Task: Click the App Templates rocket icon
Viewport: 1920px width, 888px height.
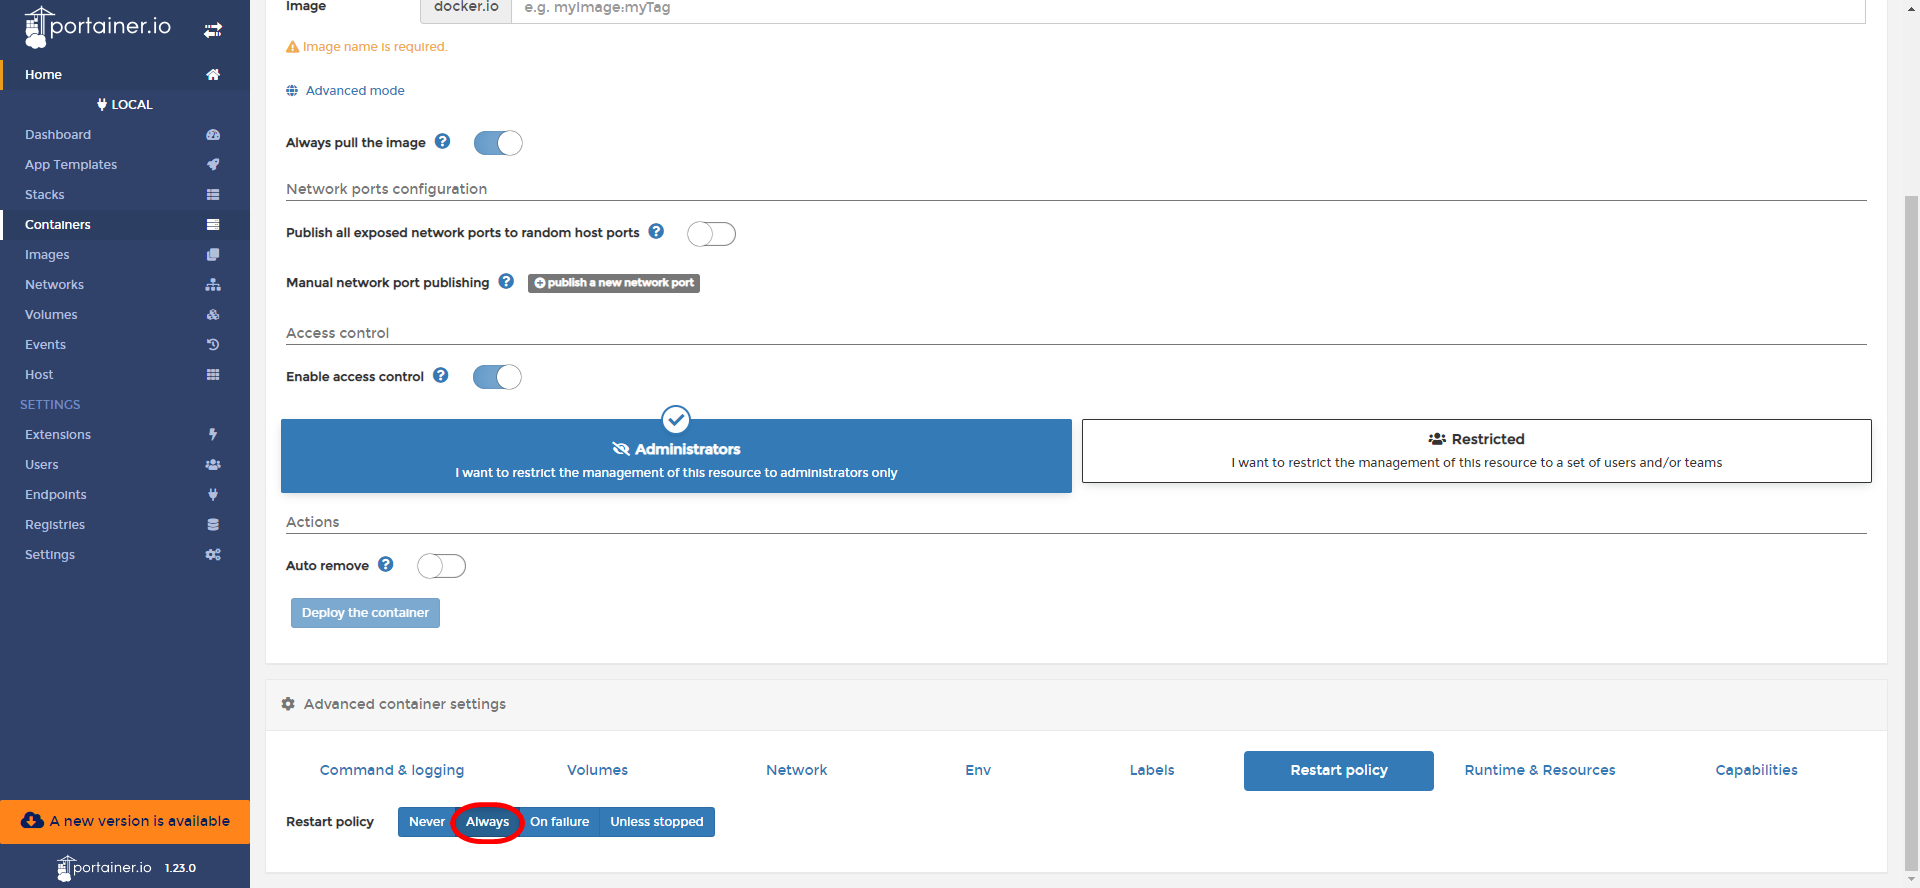Action: [x=213, y=164]
